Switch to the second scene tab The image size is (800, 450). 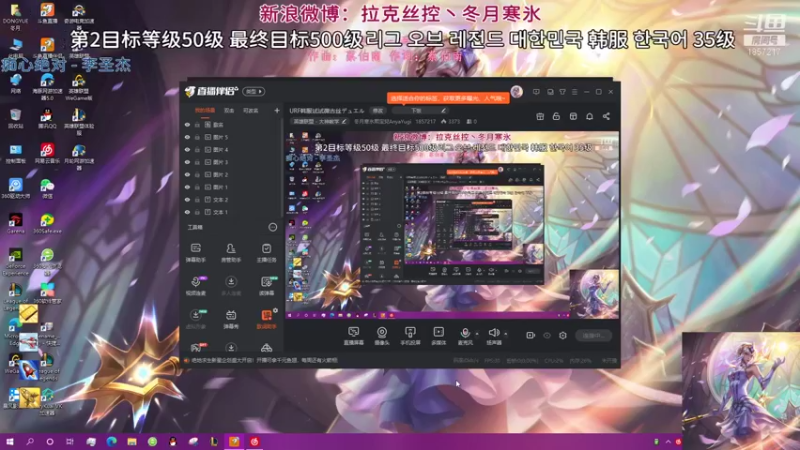coord(229,110)
